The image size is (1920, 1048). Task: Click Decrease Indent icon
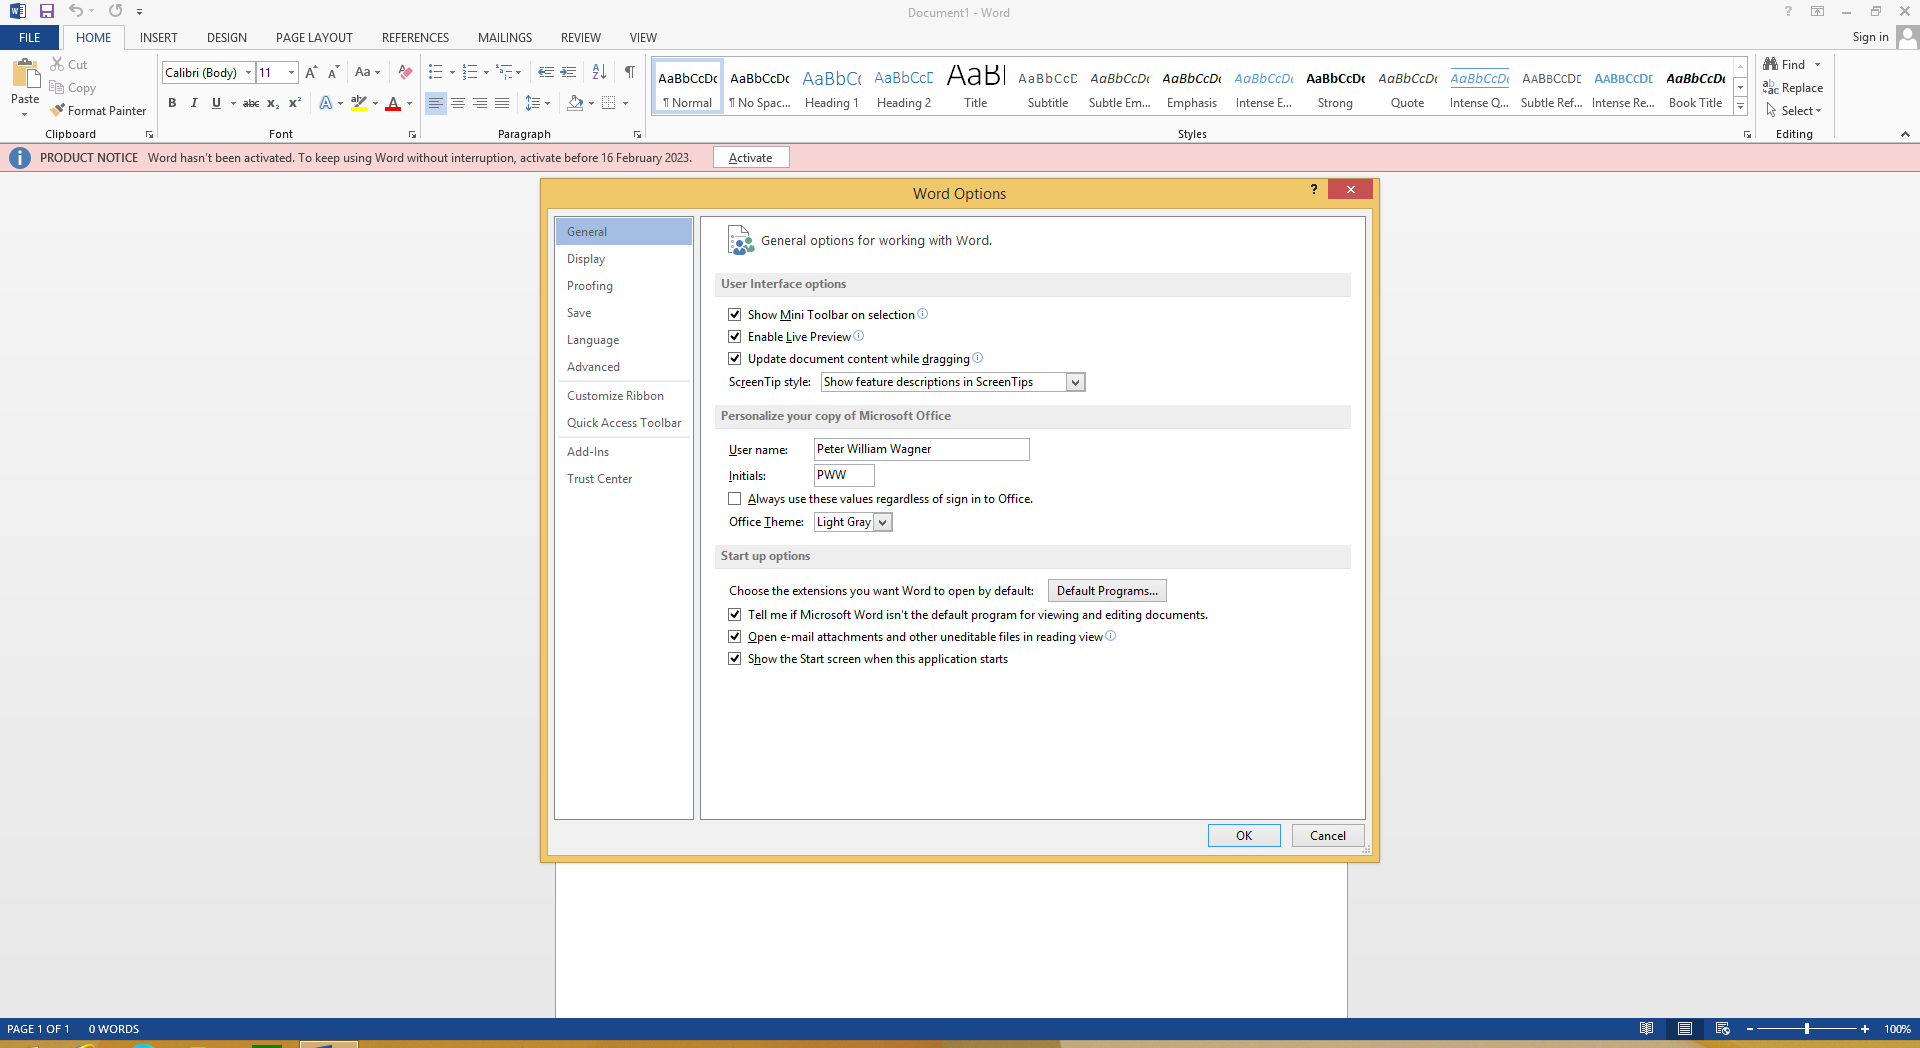546,72
